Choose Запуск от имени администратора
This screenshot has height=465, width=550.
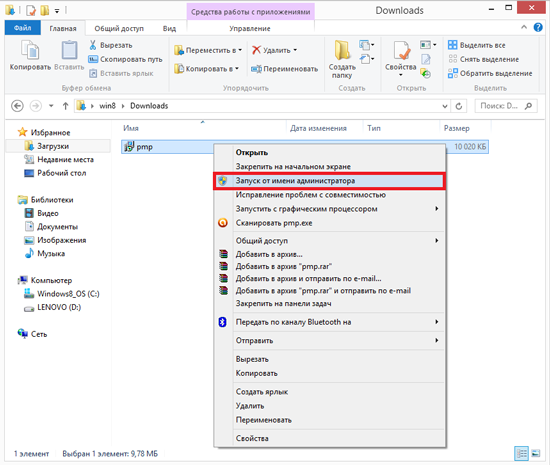coord(330,181)
